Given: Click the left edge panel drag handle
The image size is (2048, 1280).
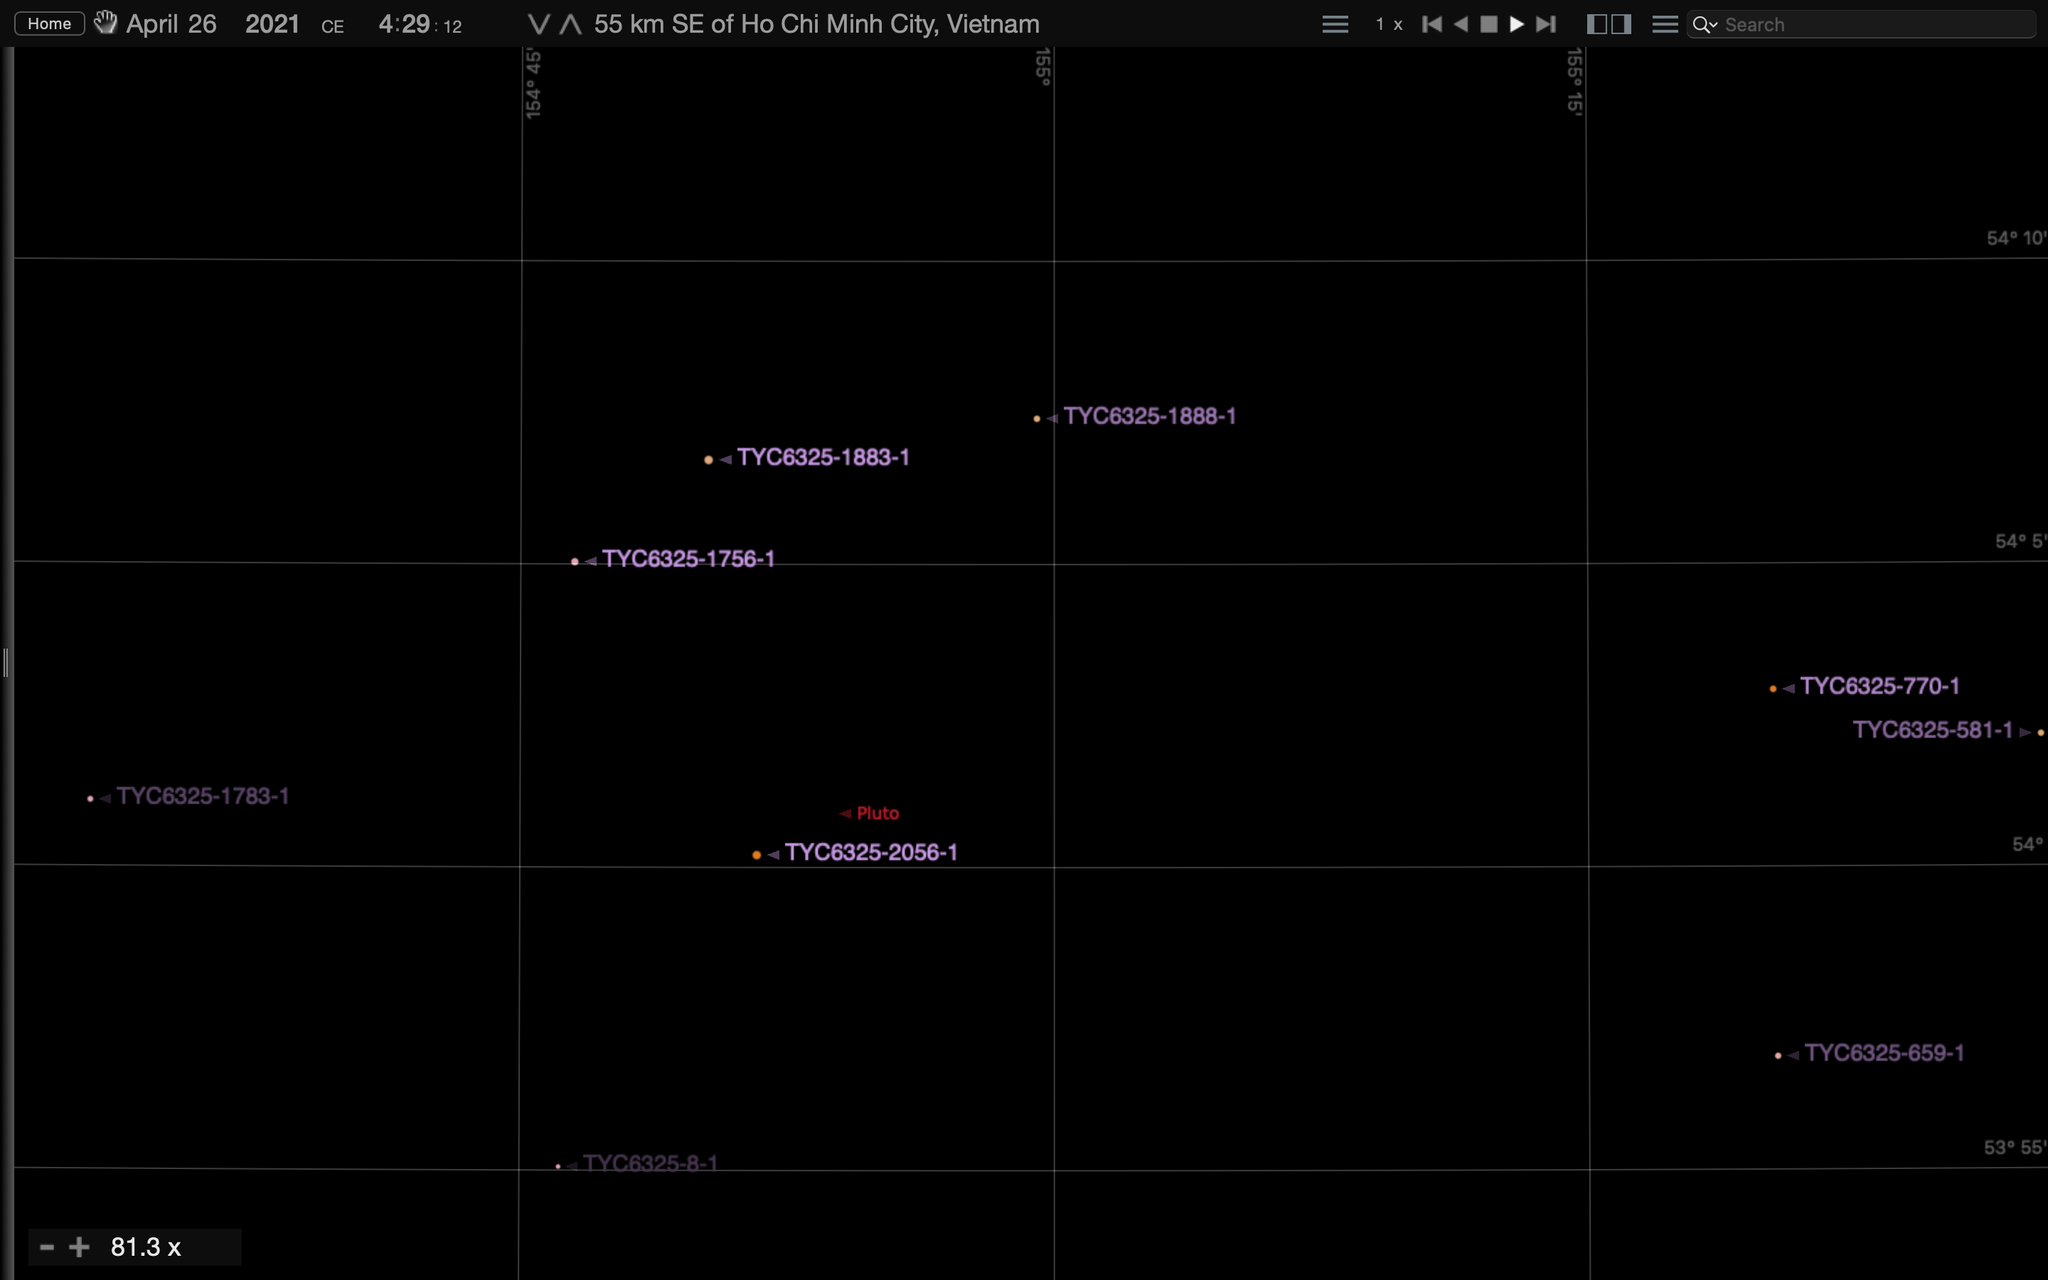Looking at the screenshot, I should coord(6,662).
